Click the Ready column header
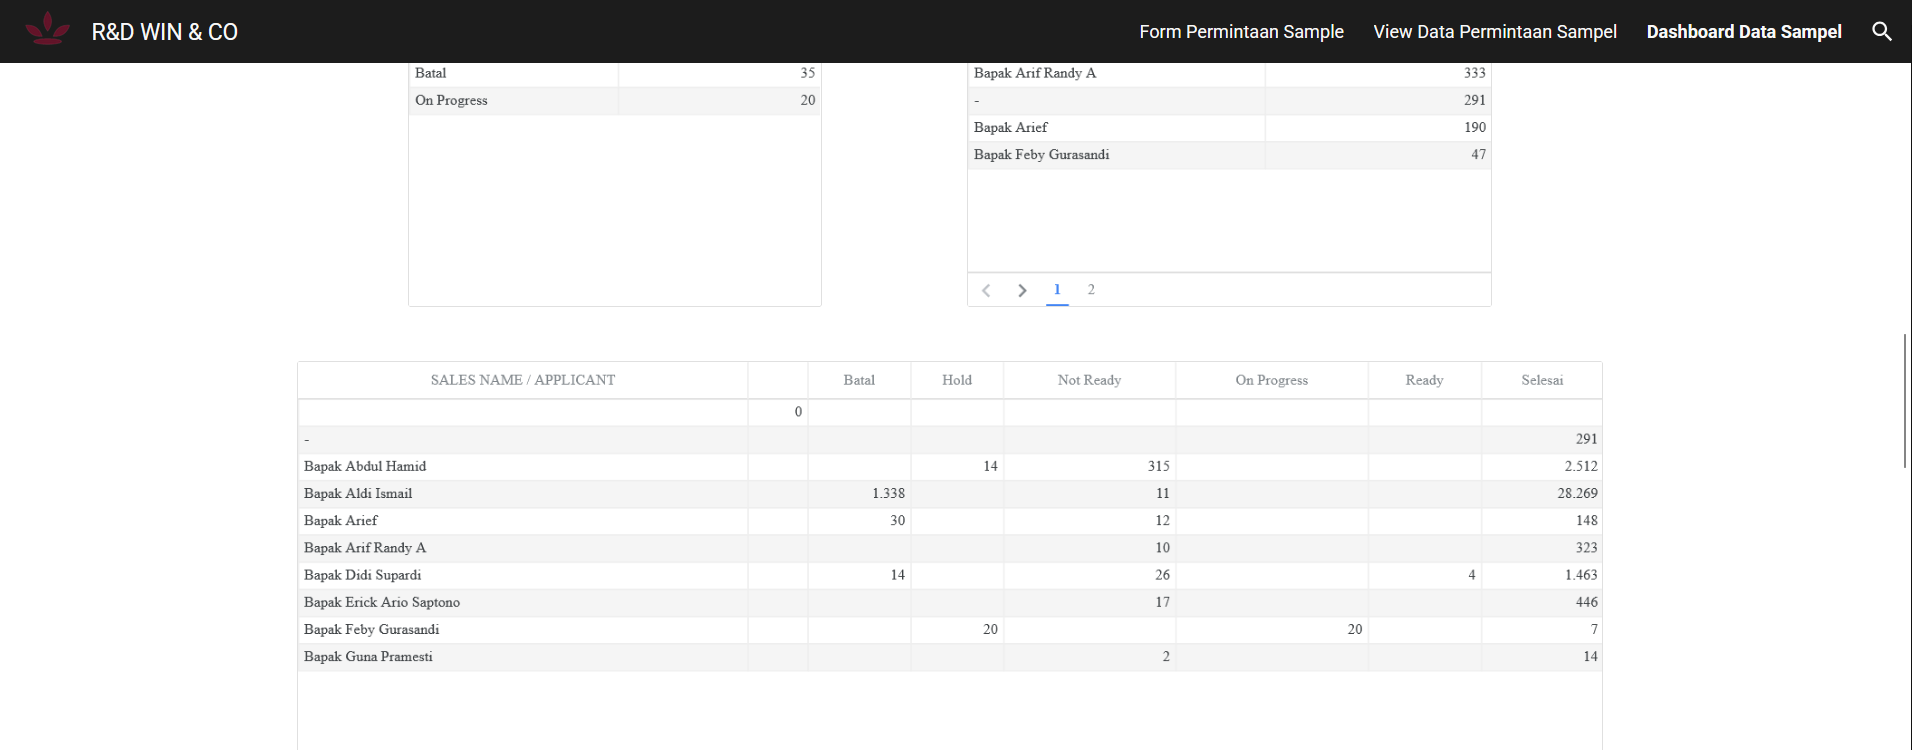This screenshot has height=750, width=1912. coord(1424,380)
